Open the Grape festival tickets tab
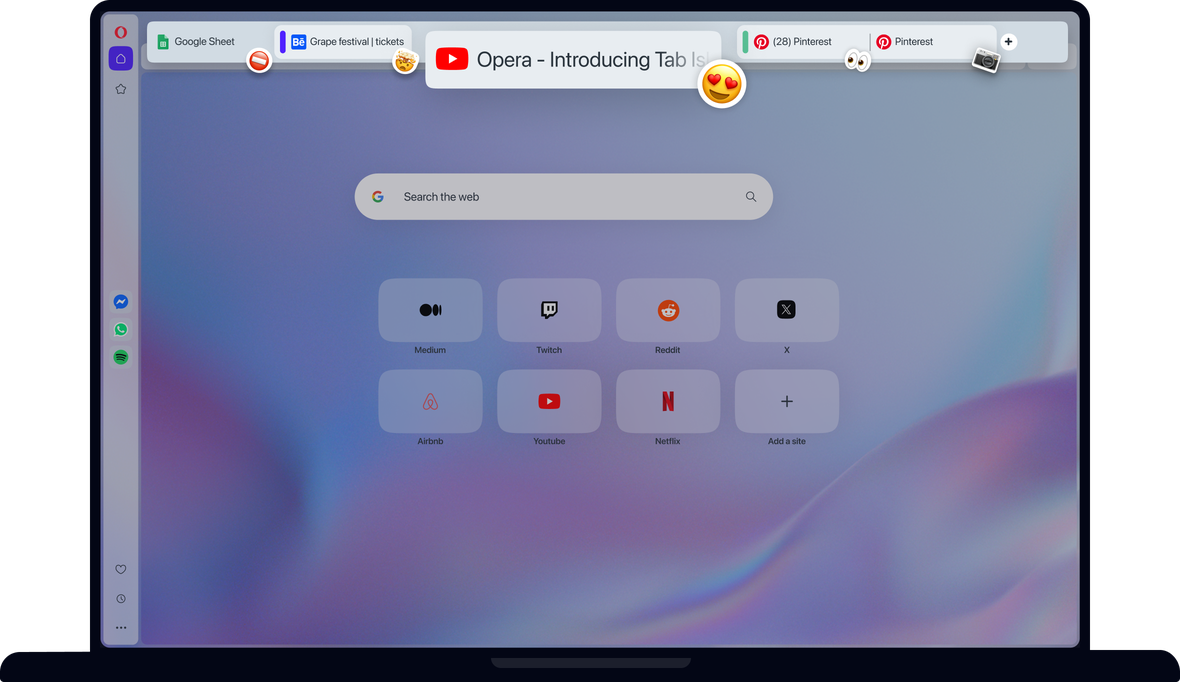1180x682 pixels. click(345, 41)
